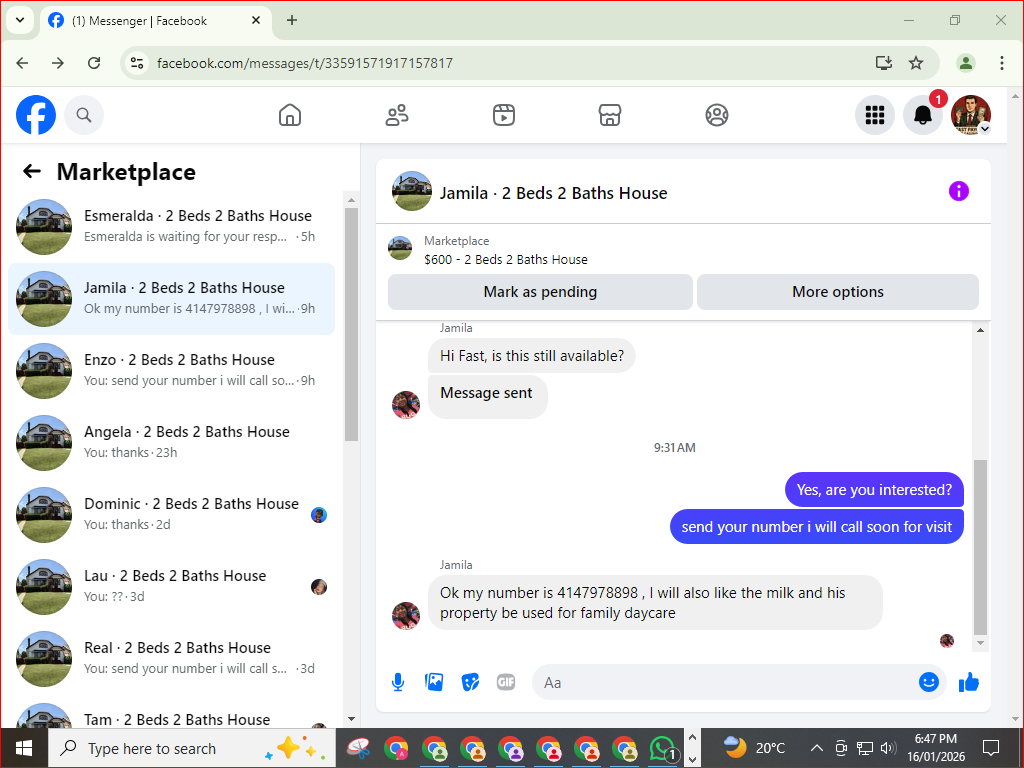The image size is (1024, 768).
Task: Open the Facebook logo home link
Action: pyautogui.click(x=36, y=115)
